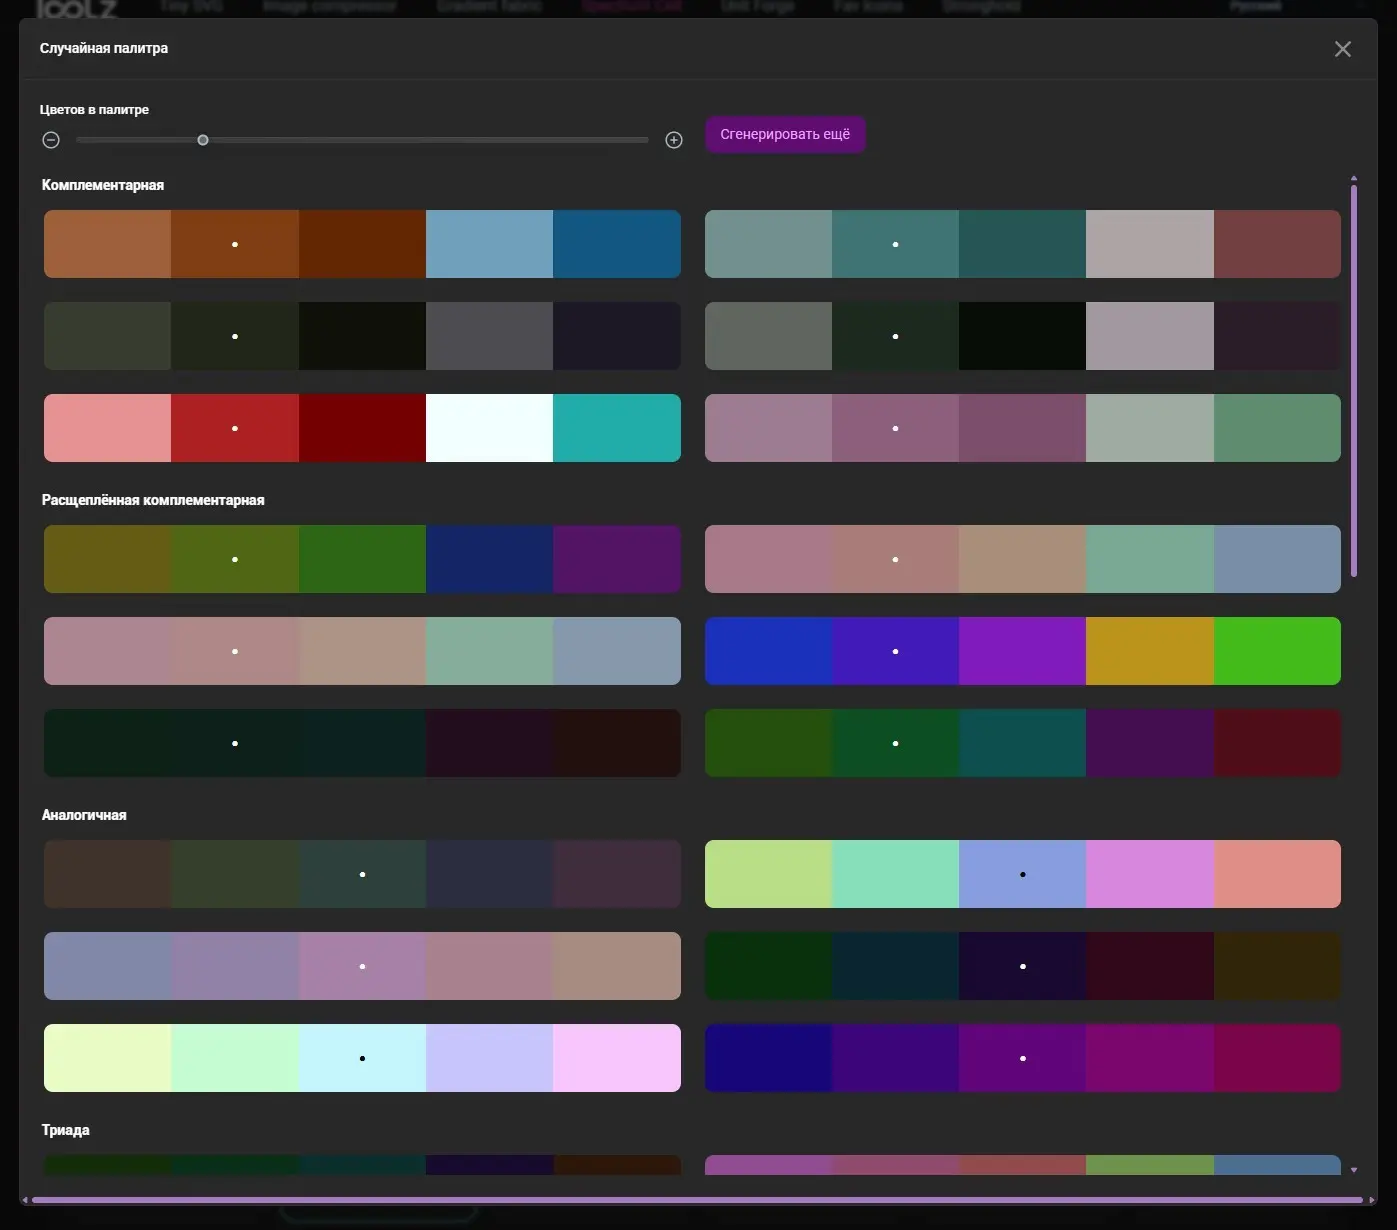Click the "Триада" section heading
Viewport: 1397px width, 1230px height.
[x=66, y=1130]
